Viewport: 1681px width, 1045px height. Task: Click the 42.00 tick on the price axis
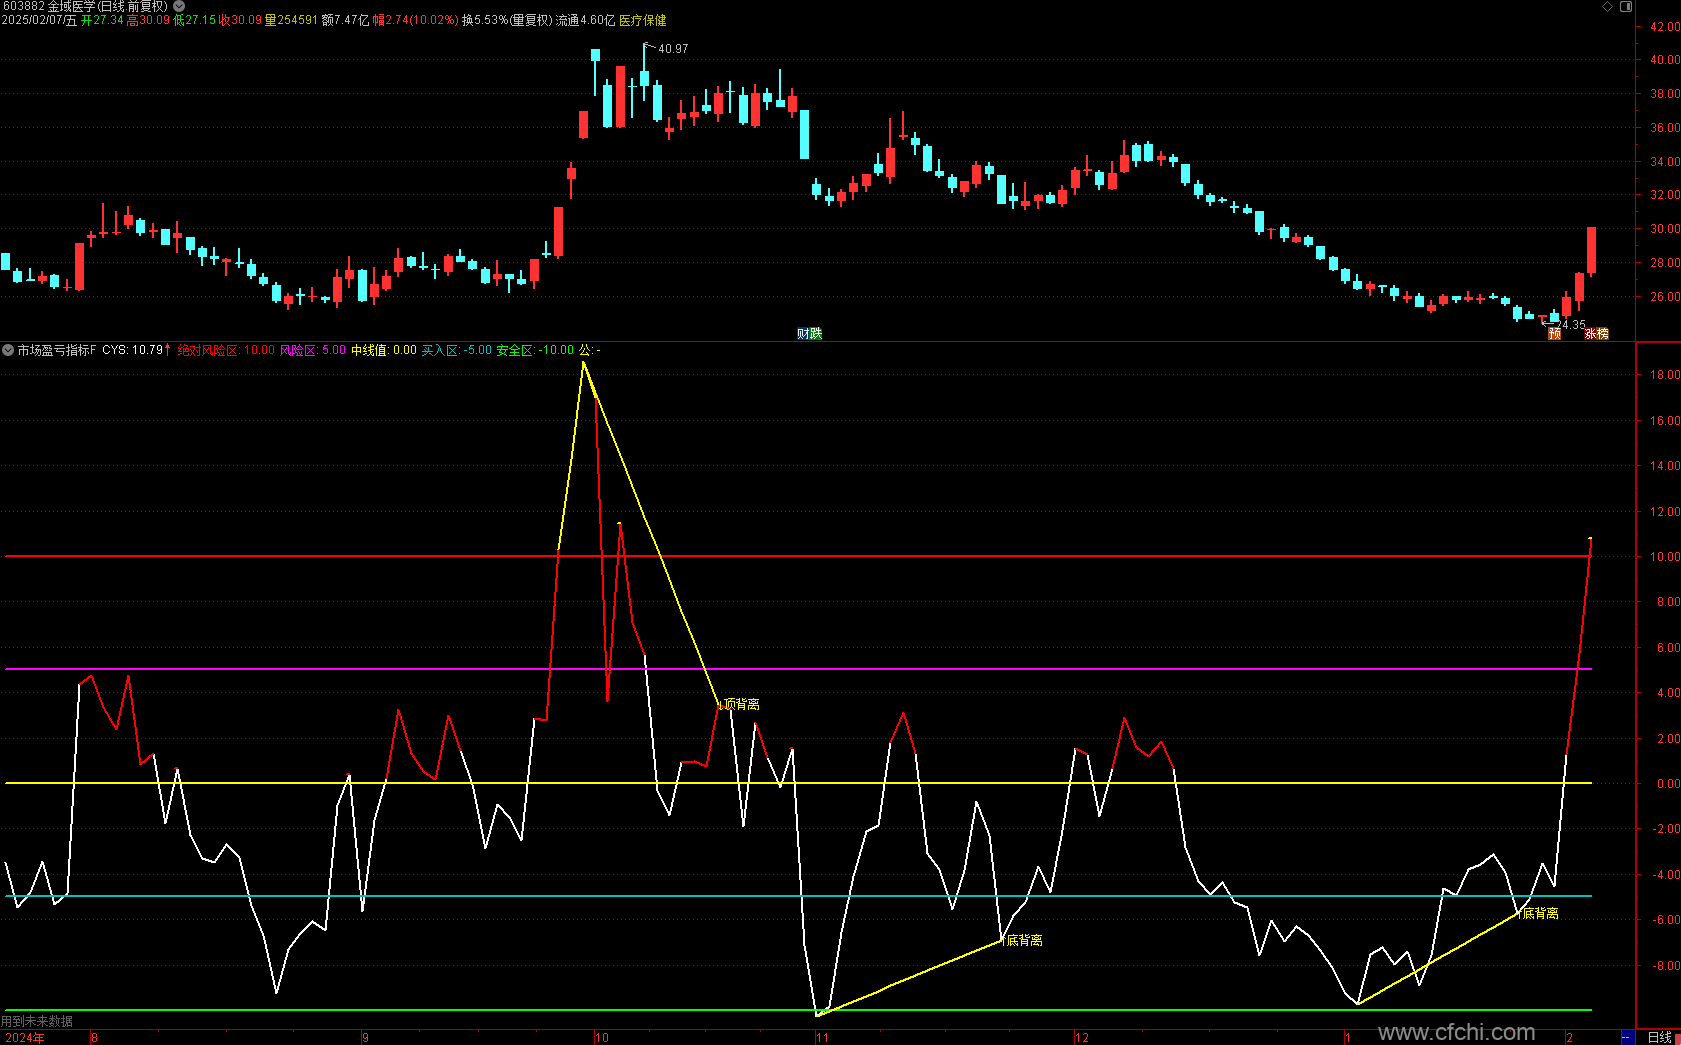[1664, 28]
